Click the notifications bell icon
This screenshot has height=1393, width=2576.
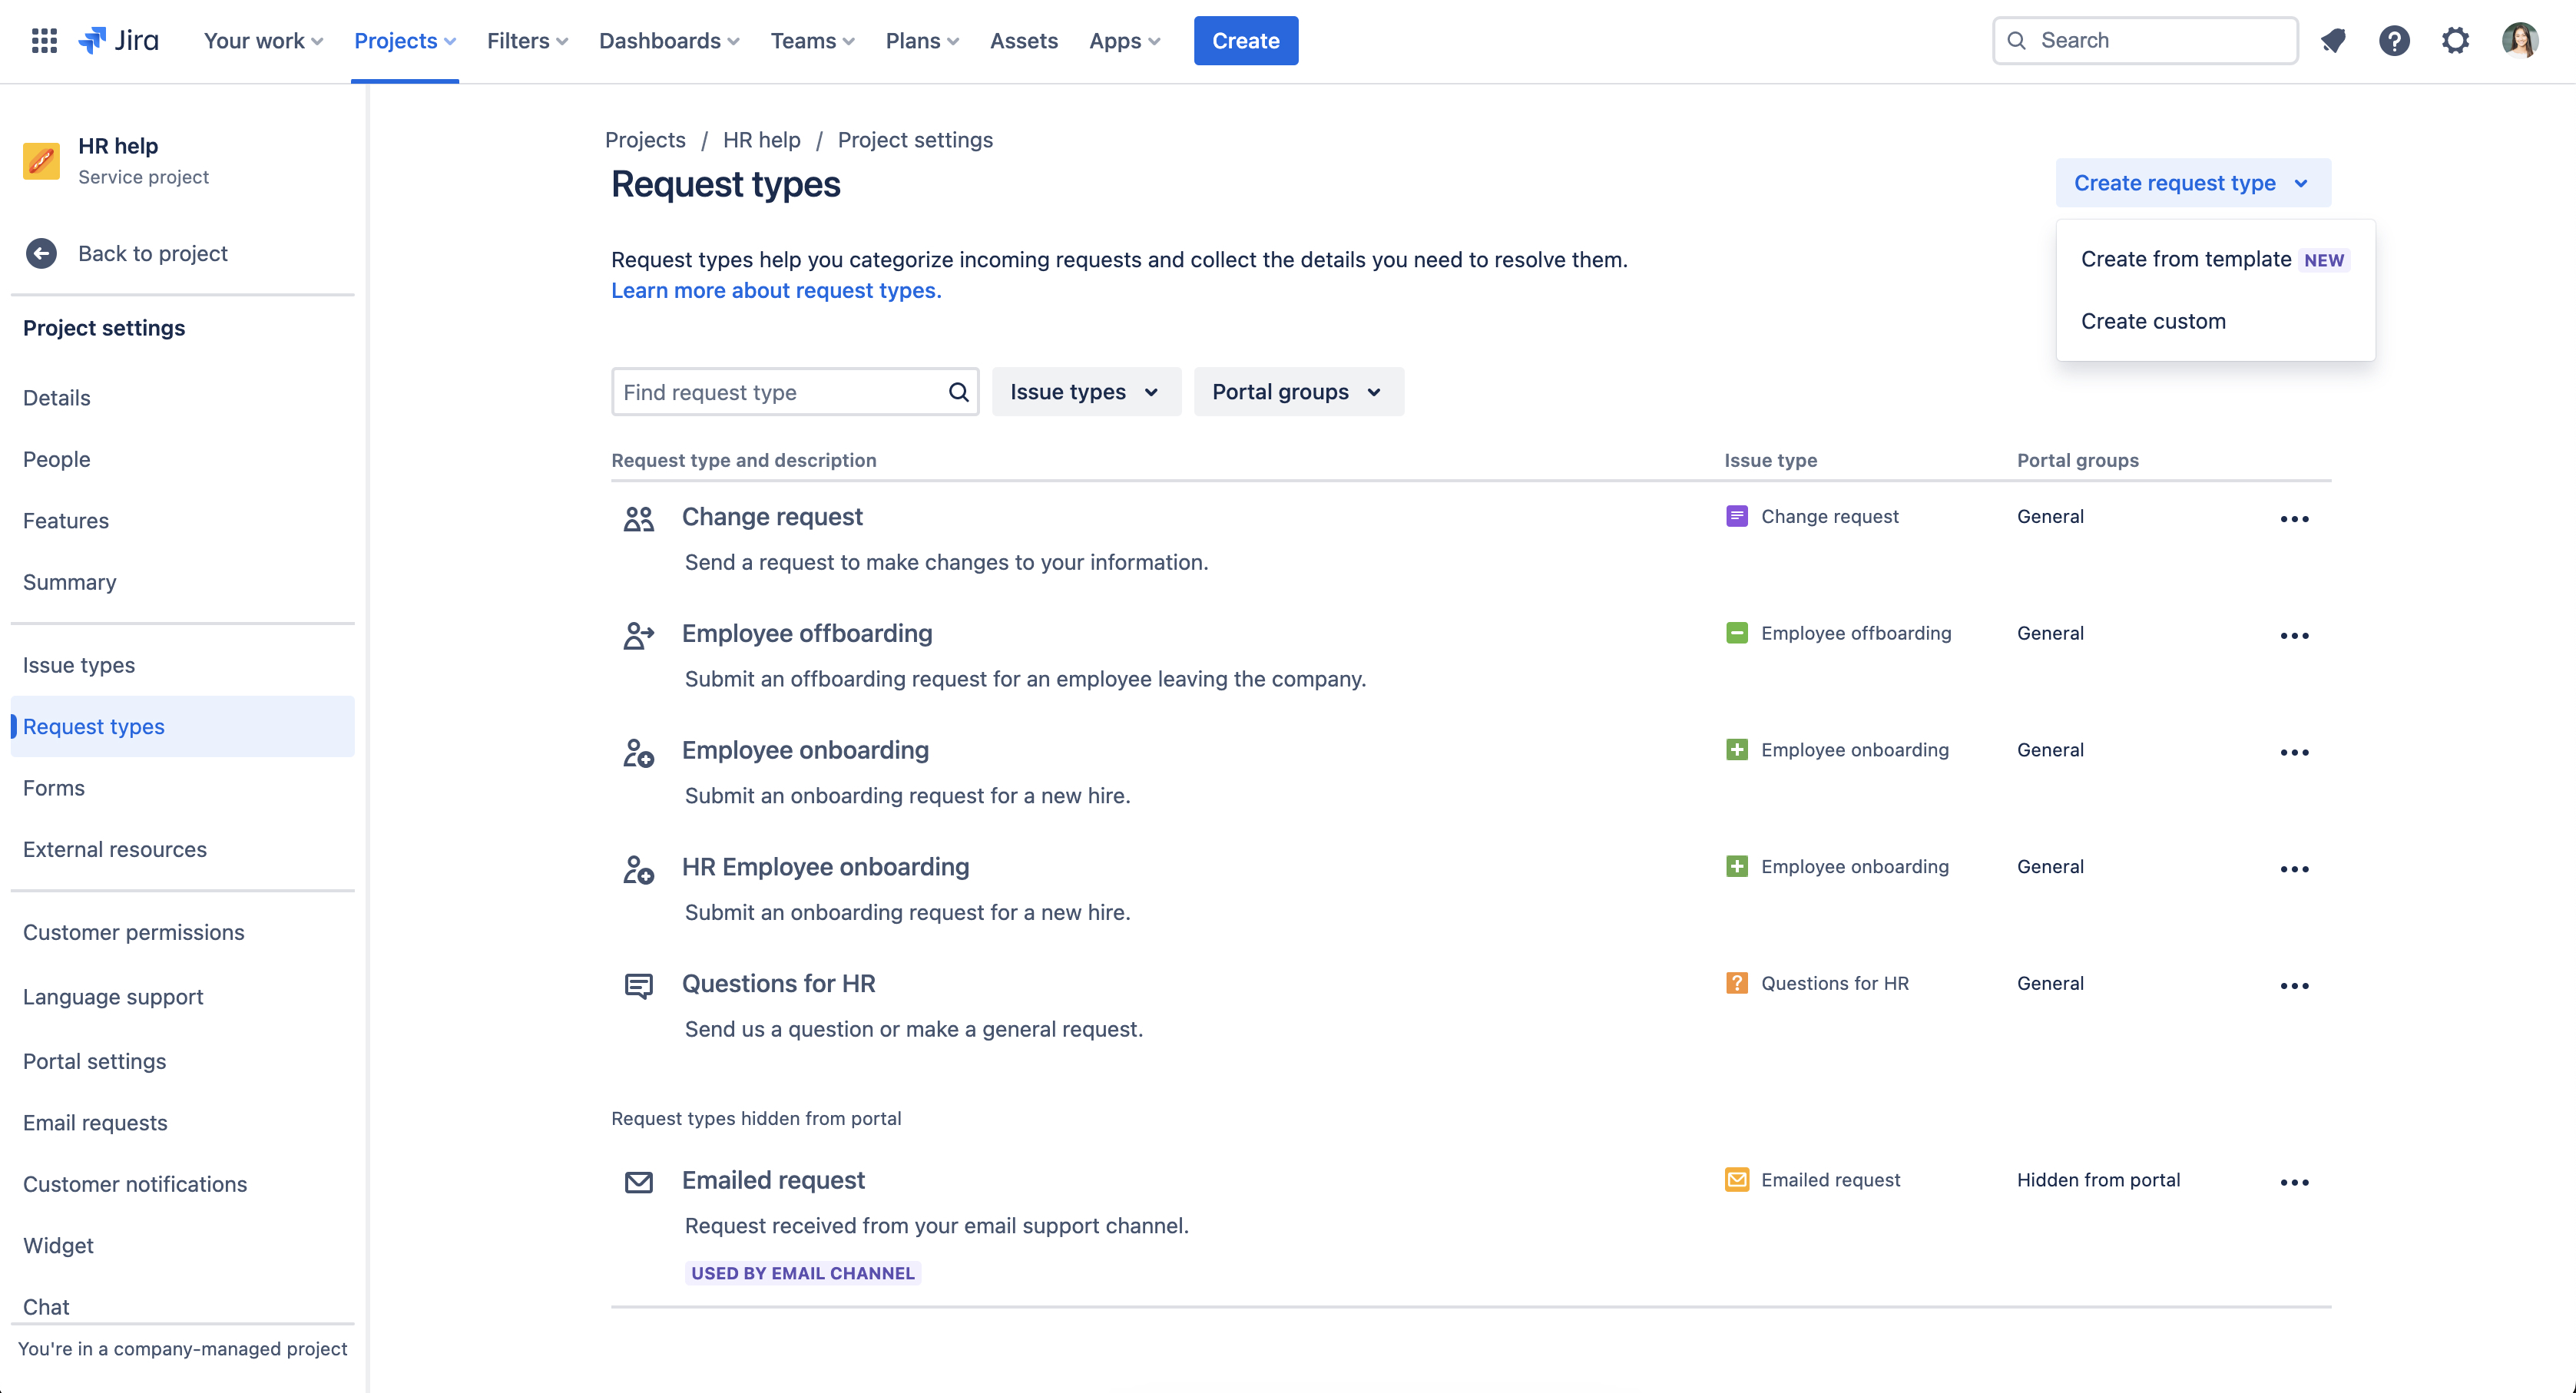click(2333, 41)
